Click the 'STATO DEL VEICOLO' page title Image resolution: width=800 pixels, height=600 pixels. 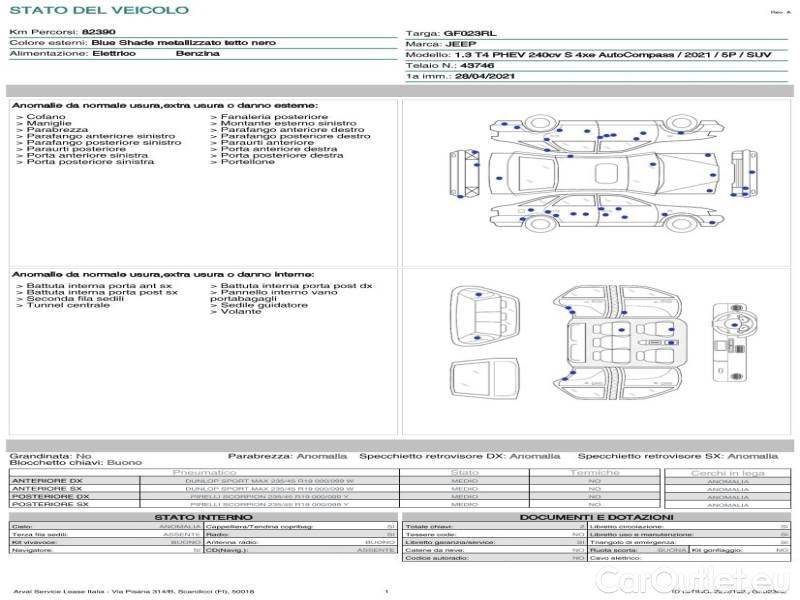point(99,10)
